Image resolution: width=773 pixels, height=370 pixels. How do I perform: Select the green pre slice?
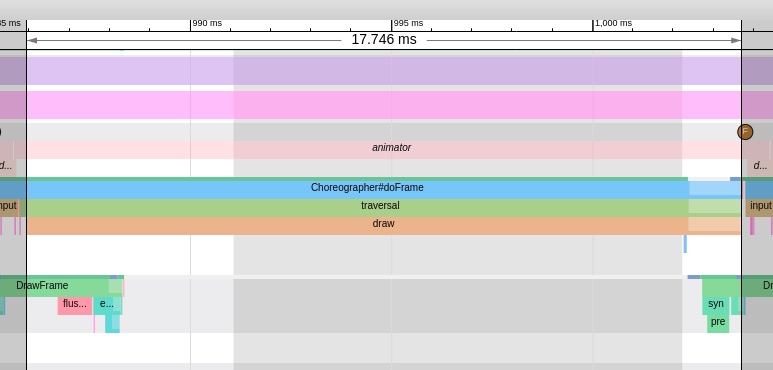tap(718, 324)
